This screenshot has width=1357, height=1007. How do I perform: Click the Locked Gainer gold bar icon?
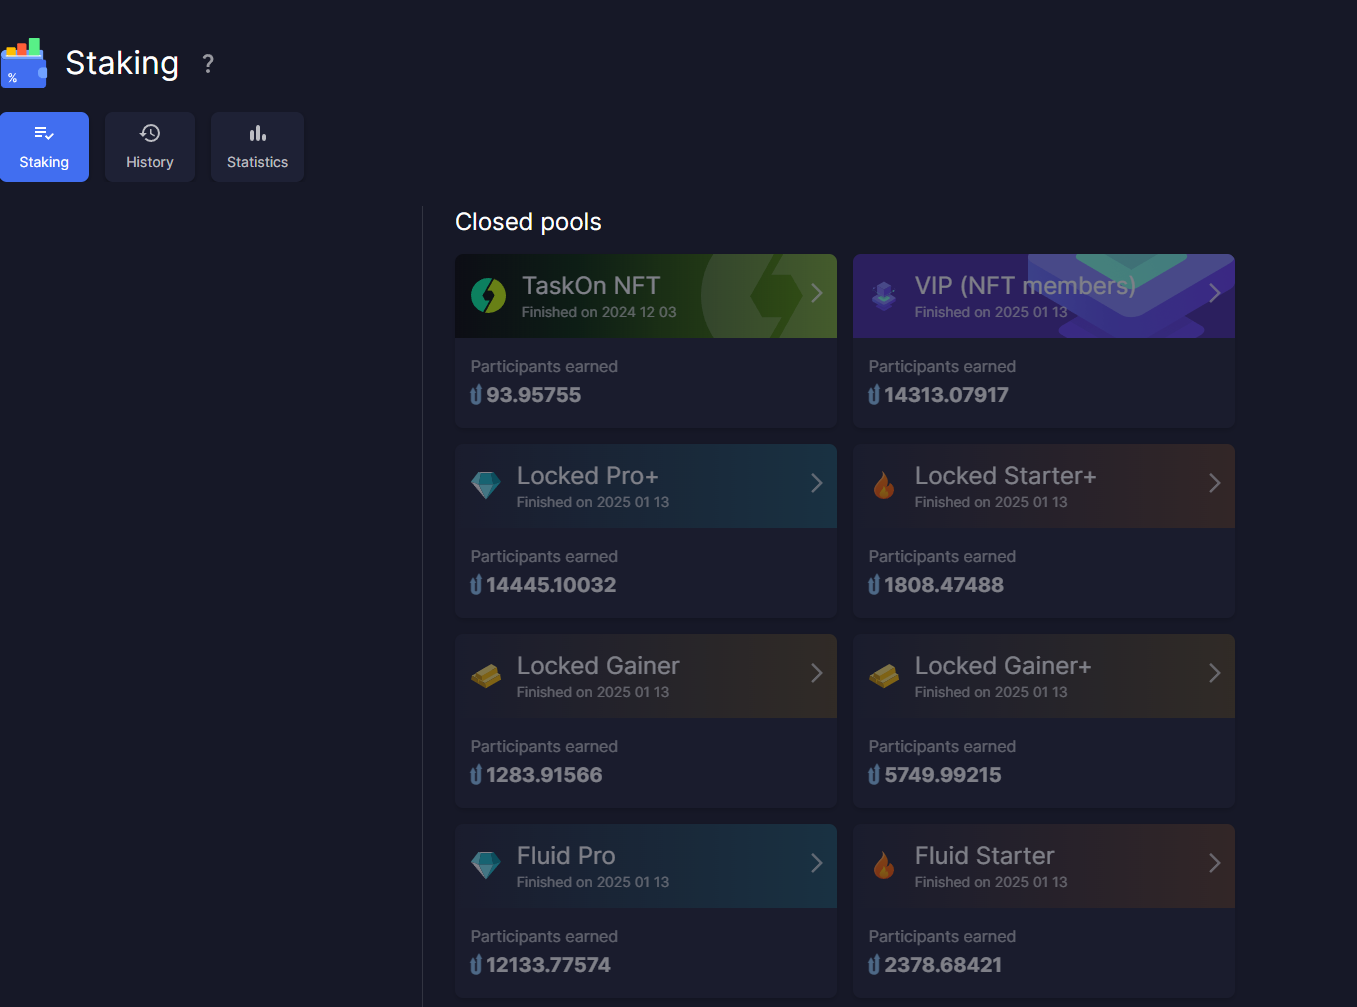pos(486,676)
